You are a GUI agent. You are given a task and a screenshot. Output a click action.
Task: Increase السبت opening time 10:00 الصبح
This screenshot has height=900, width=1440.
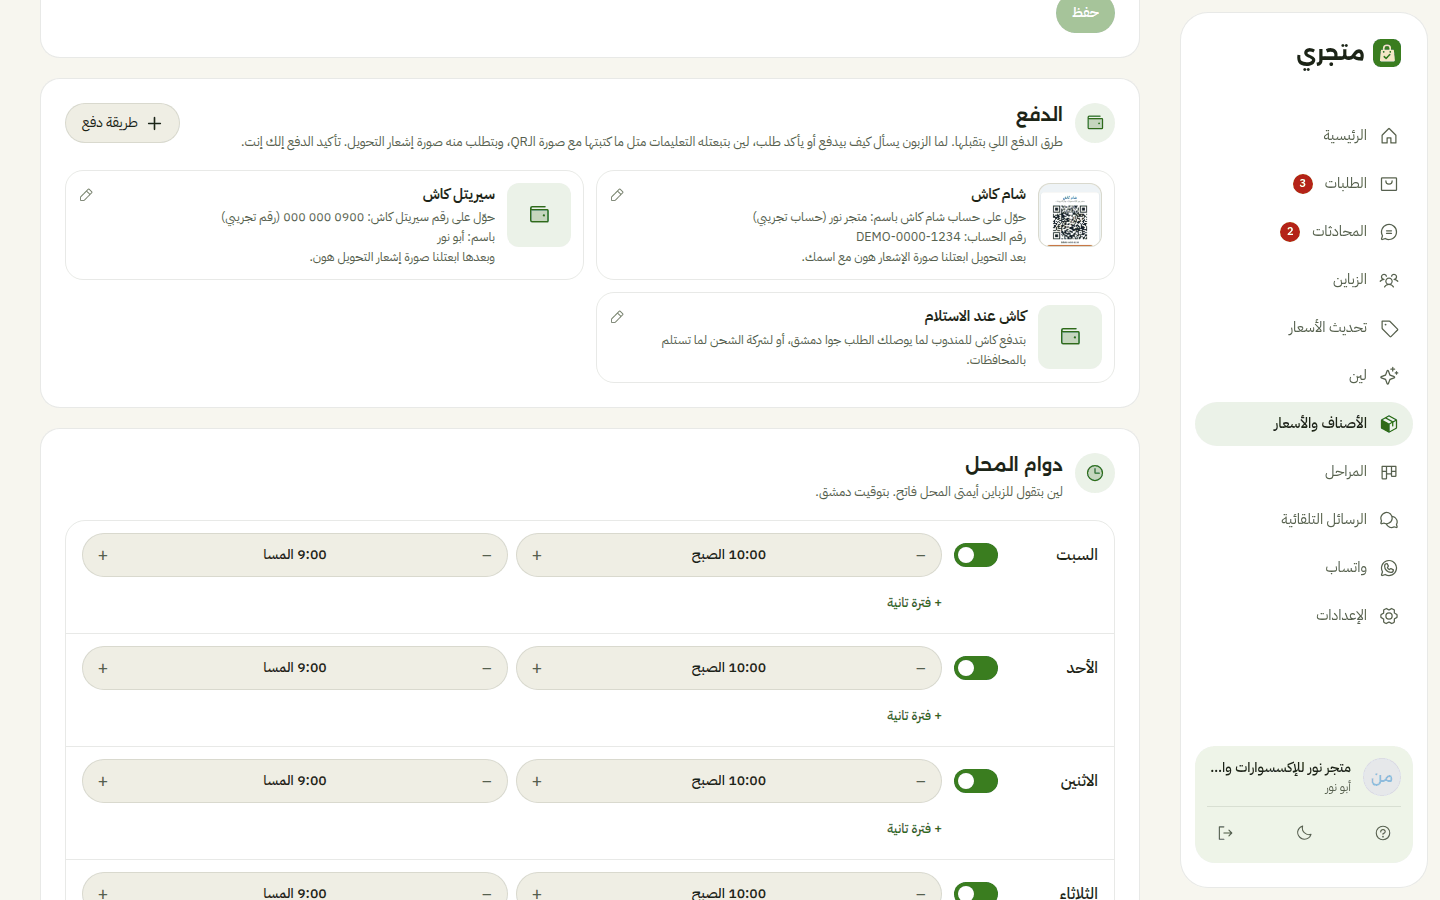point(537,555)
